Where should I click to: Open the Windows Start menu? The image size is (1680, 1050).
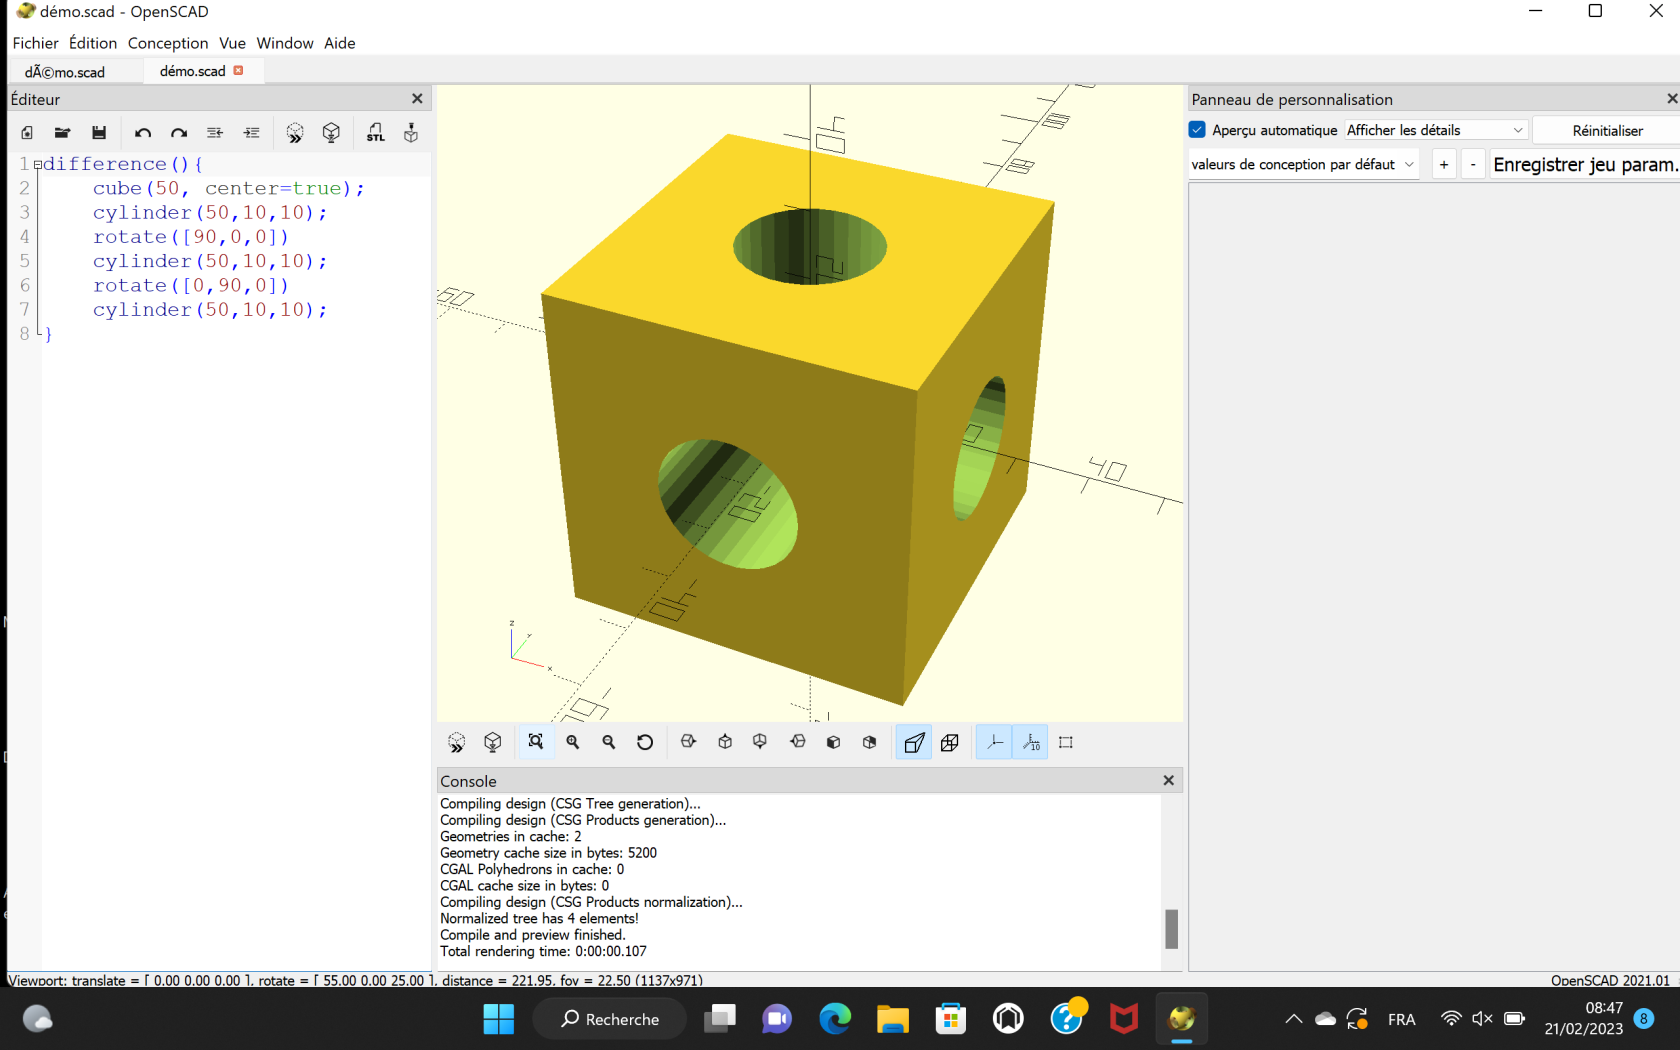[498, 1019]
